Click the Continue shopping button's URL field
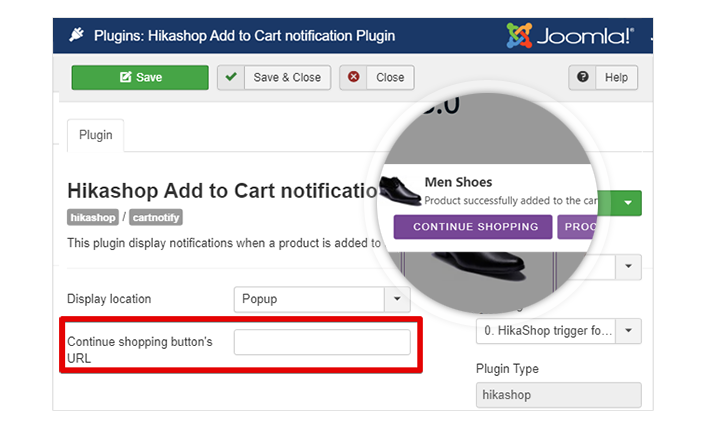 tap(322, 342)
